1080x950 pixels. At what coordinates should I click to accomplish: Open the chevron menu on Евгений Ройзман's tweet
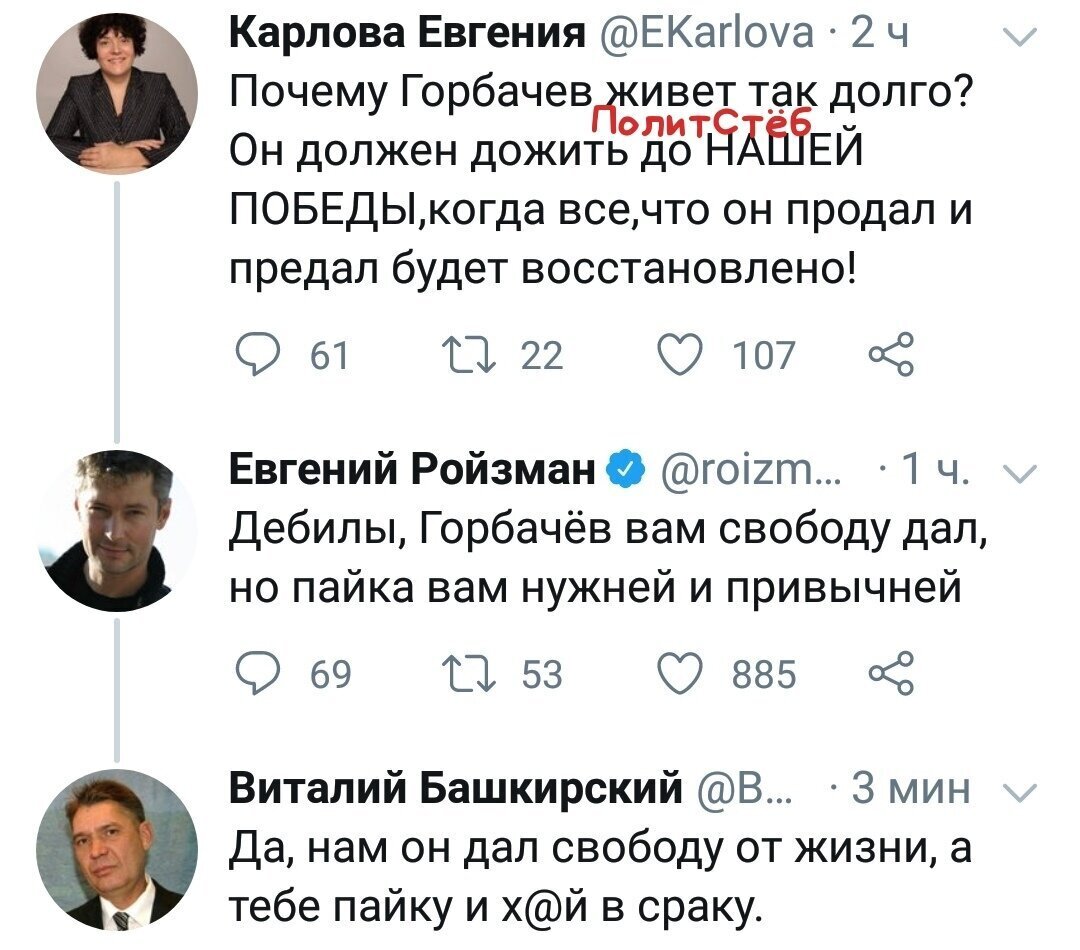point(1020,473)
